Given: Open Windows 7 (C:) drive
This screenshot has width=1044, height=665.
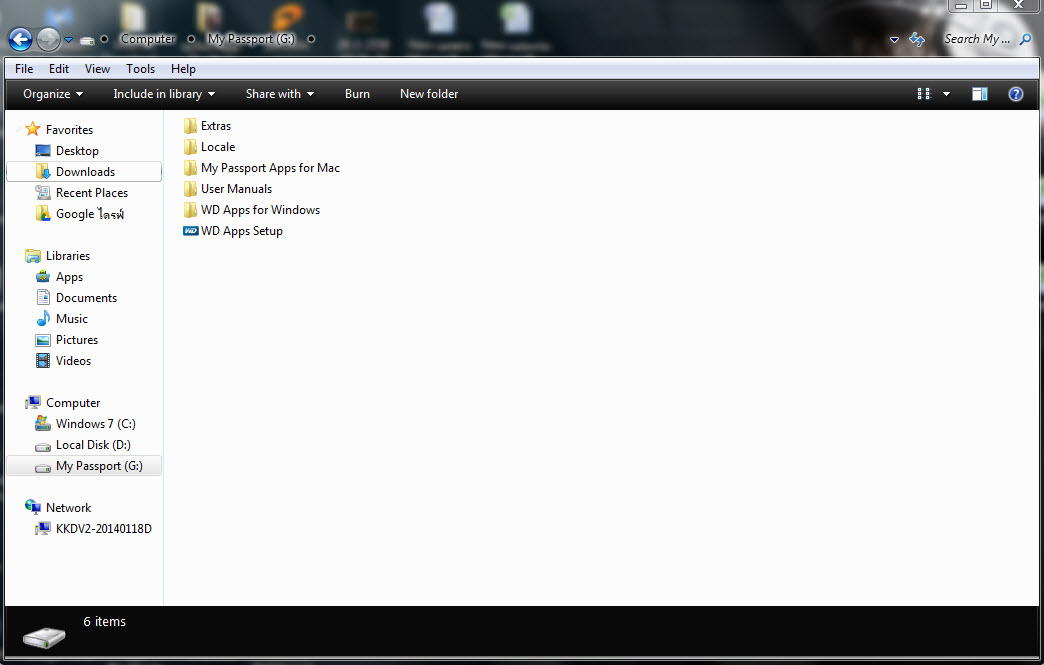Looking at the screenshot, I should click(95, 423).
